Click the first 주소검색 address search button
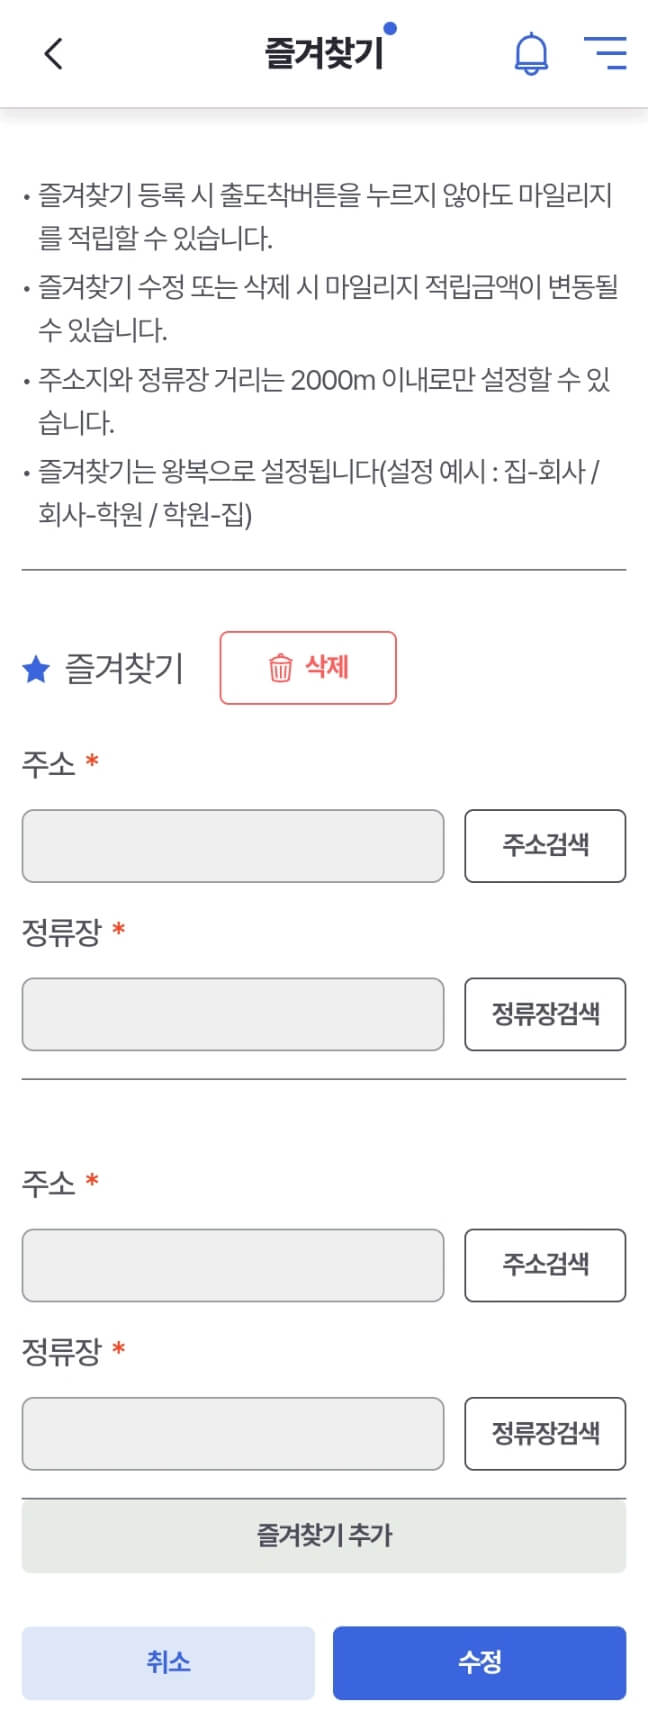The image size is (648, 1721). pyautogui.click(x=544, y=846)
